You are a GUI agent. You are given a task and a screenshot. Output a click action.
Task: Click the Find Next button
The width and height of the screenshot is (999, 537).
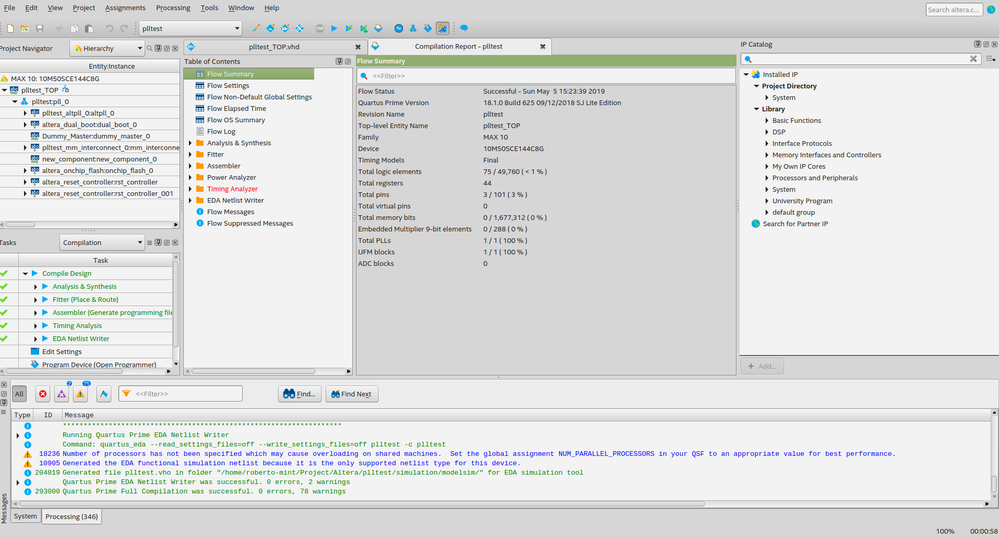(350, 394)
